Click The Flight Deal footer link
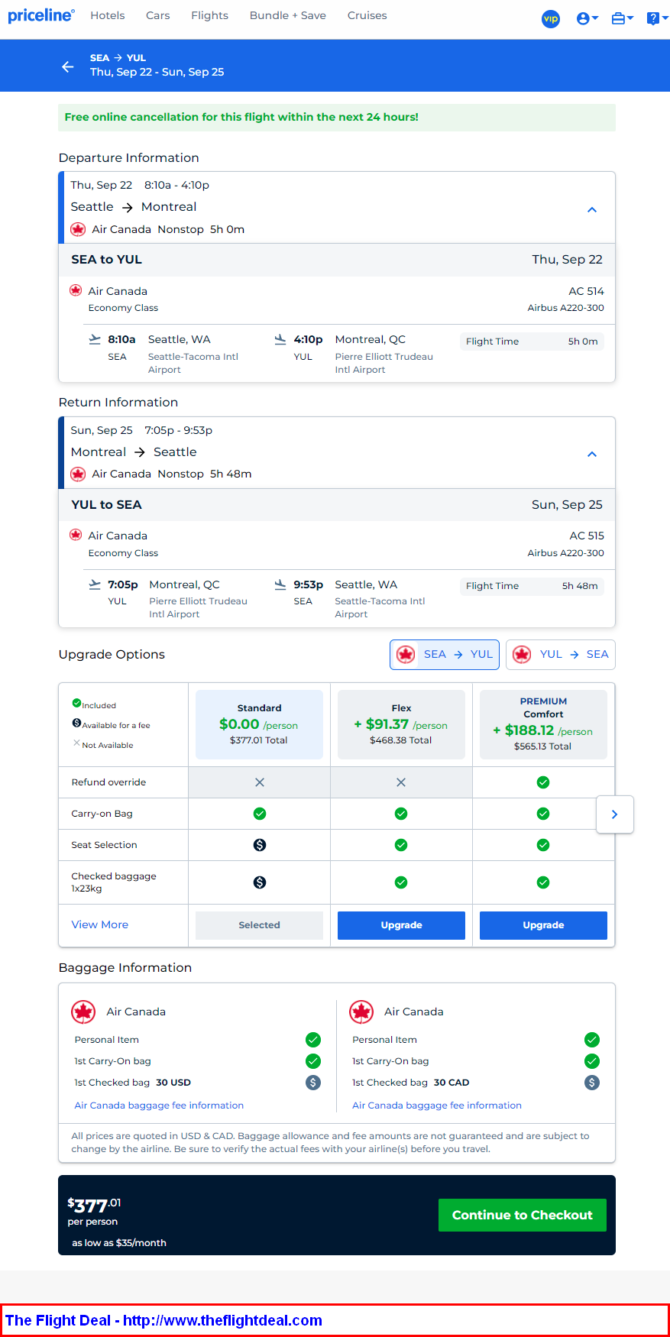The height and width of the screenshot is (1337, 670). tap(164, 1321)
